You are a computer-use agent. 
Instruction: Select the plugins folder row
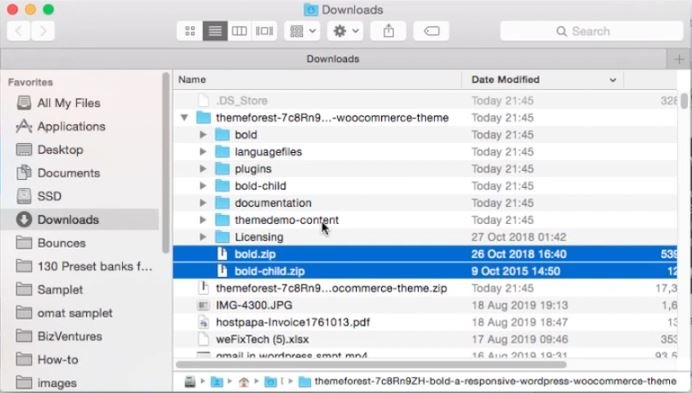[x=425, y=169]
